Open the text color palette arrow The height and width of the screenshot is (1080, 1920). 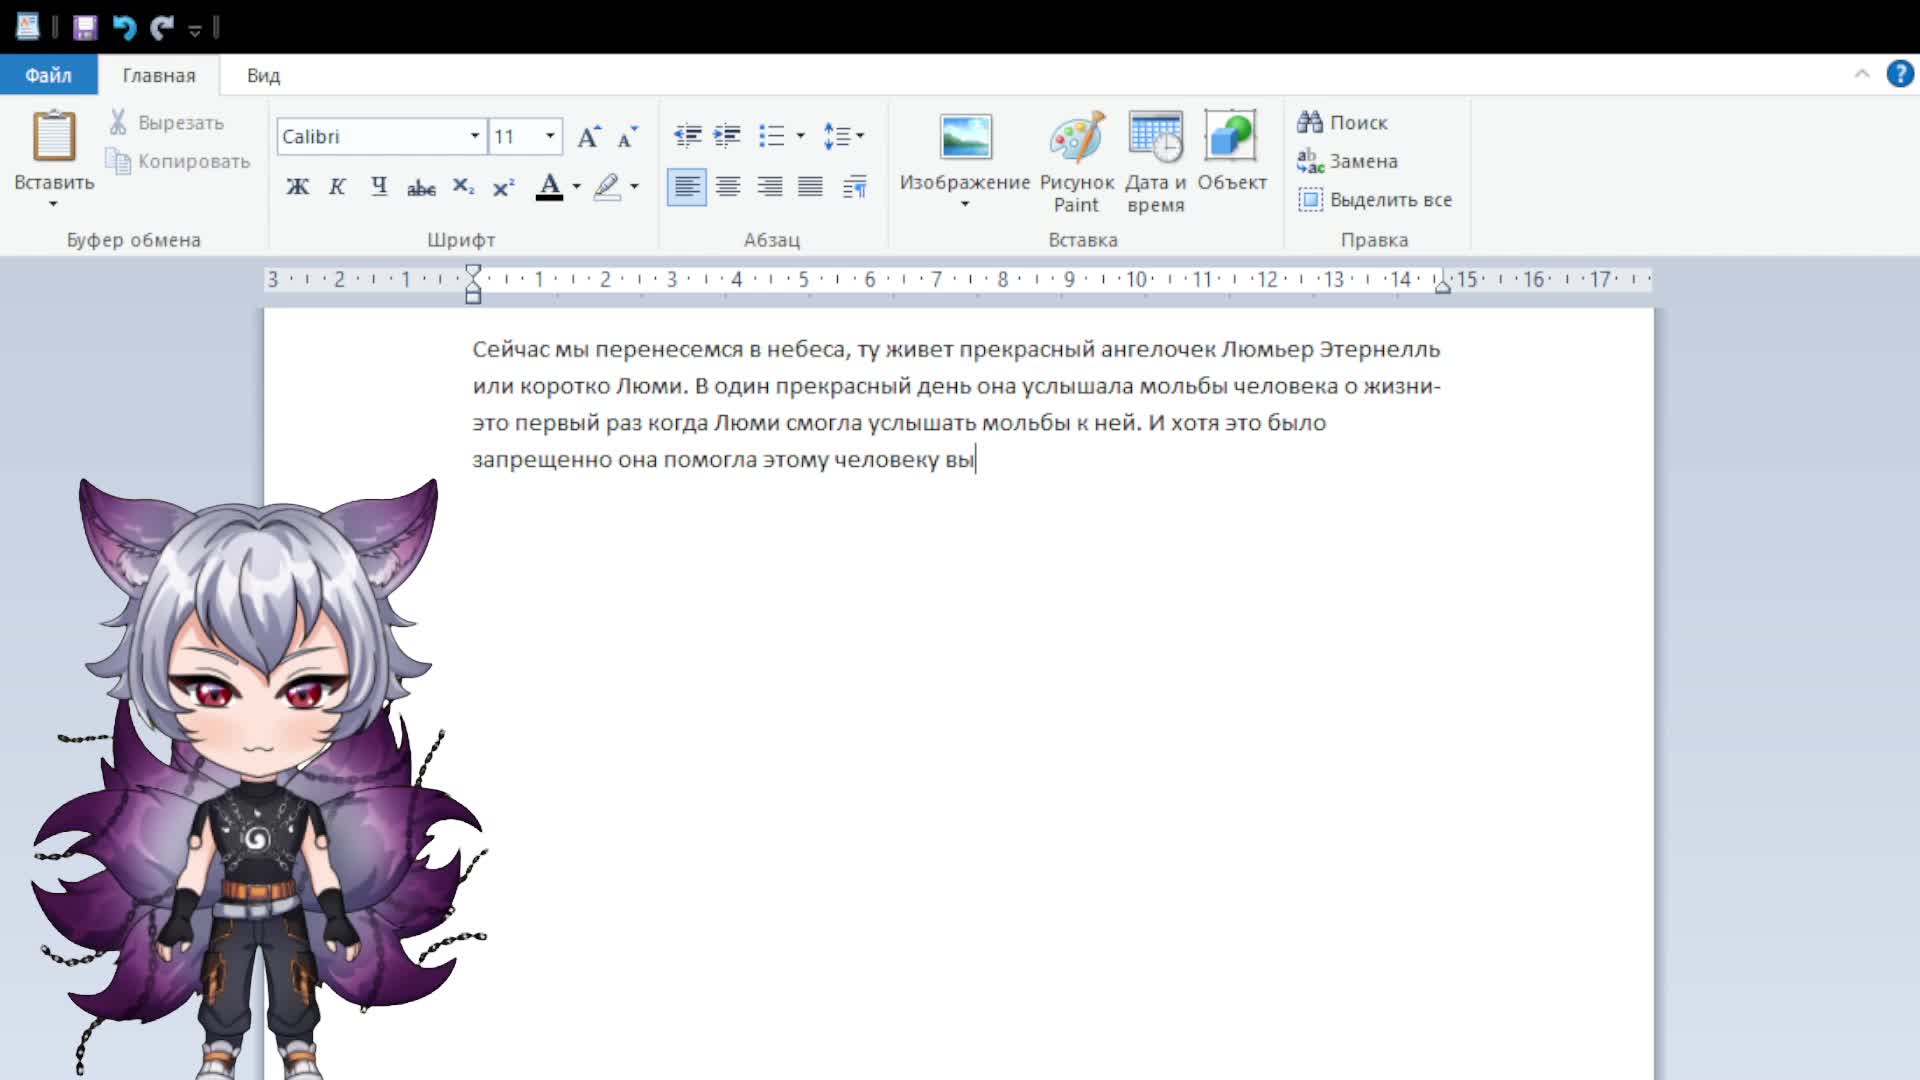click(x=577, y=187)
